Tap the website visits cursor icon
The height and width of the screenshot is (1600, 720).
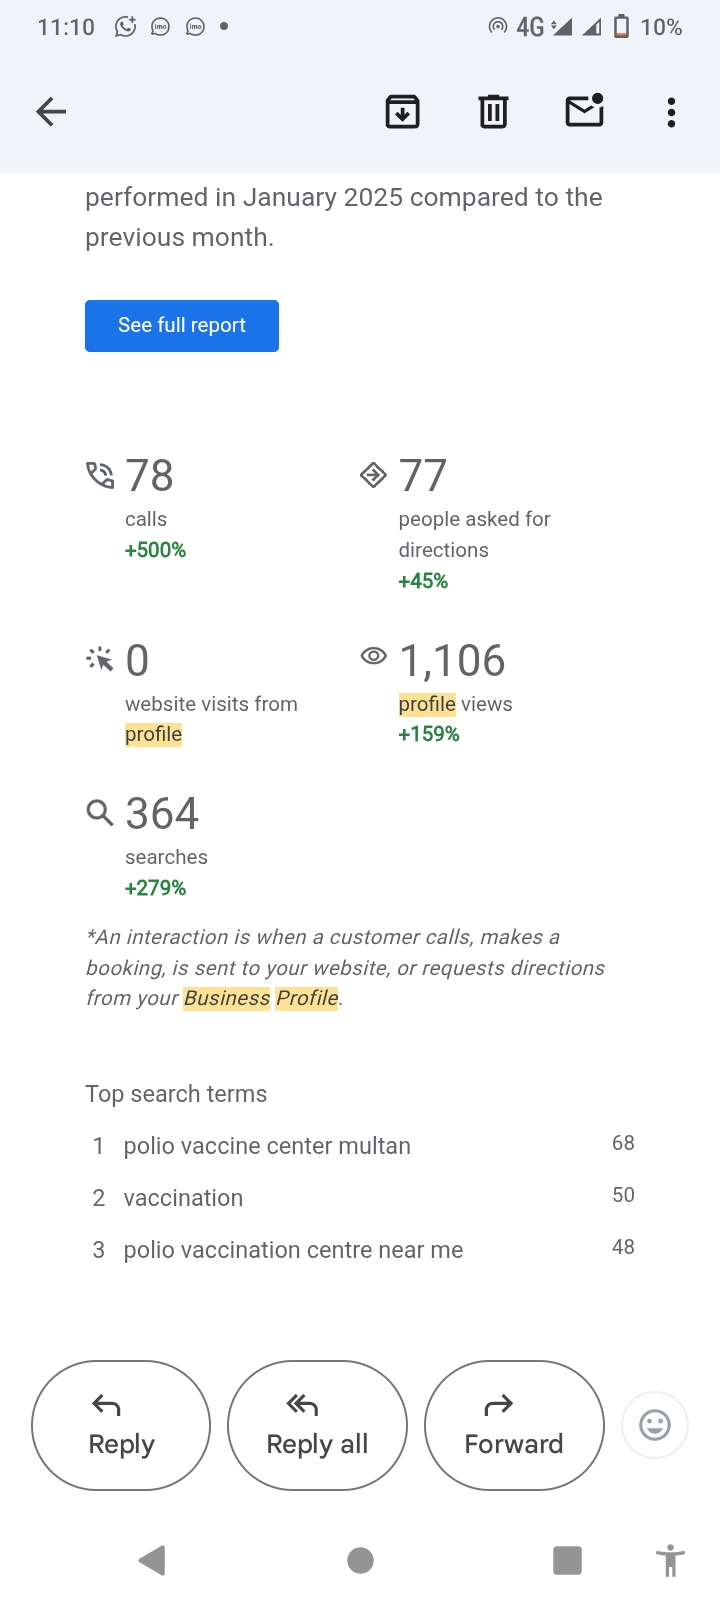coord(100,659)
